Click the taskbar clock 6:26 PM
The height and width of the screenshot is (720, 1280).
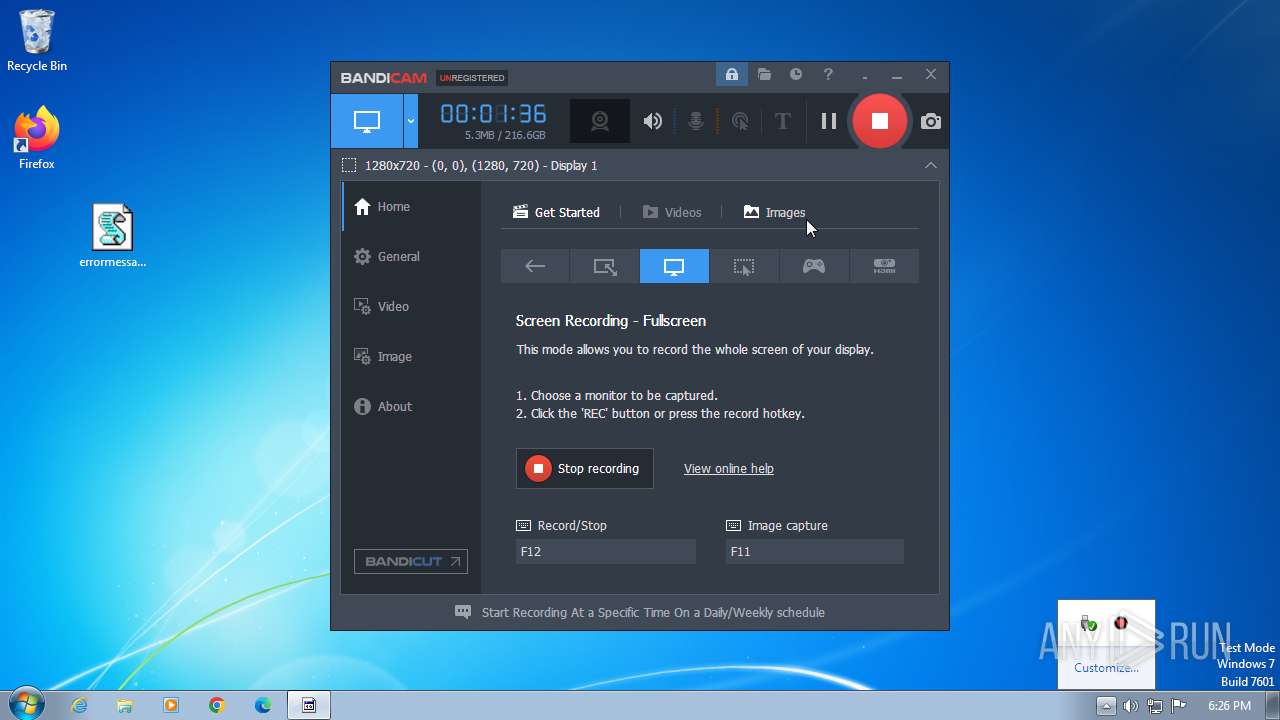pos(1229,706)
